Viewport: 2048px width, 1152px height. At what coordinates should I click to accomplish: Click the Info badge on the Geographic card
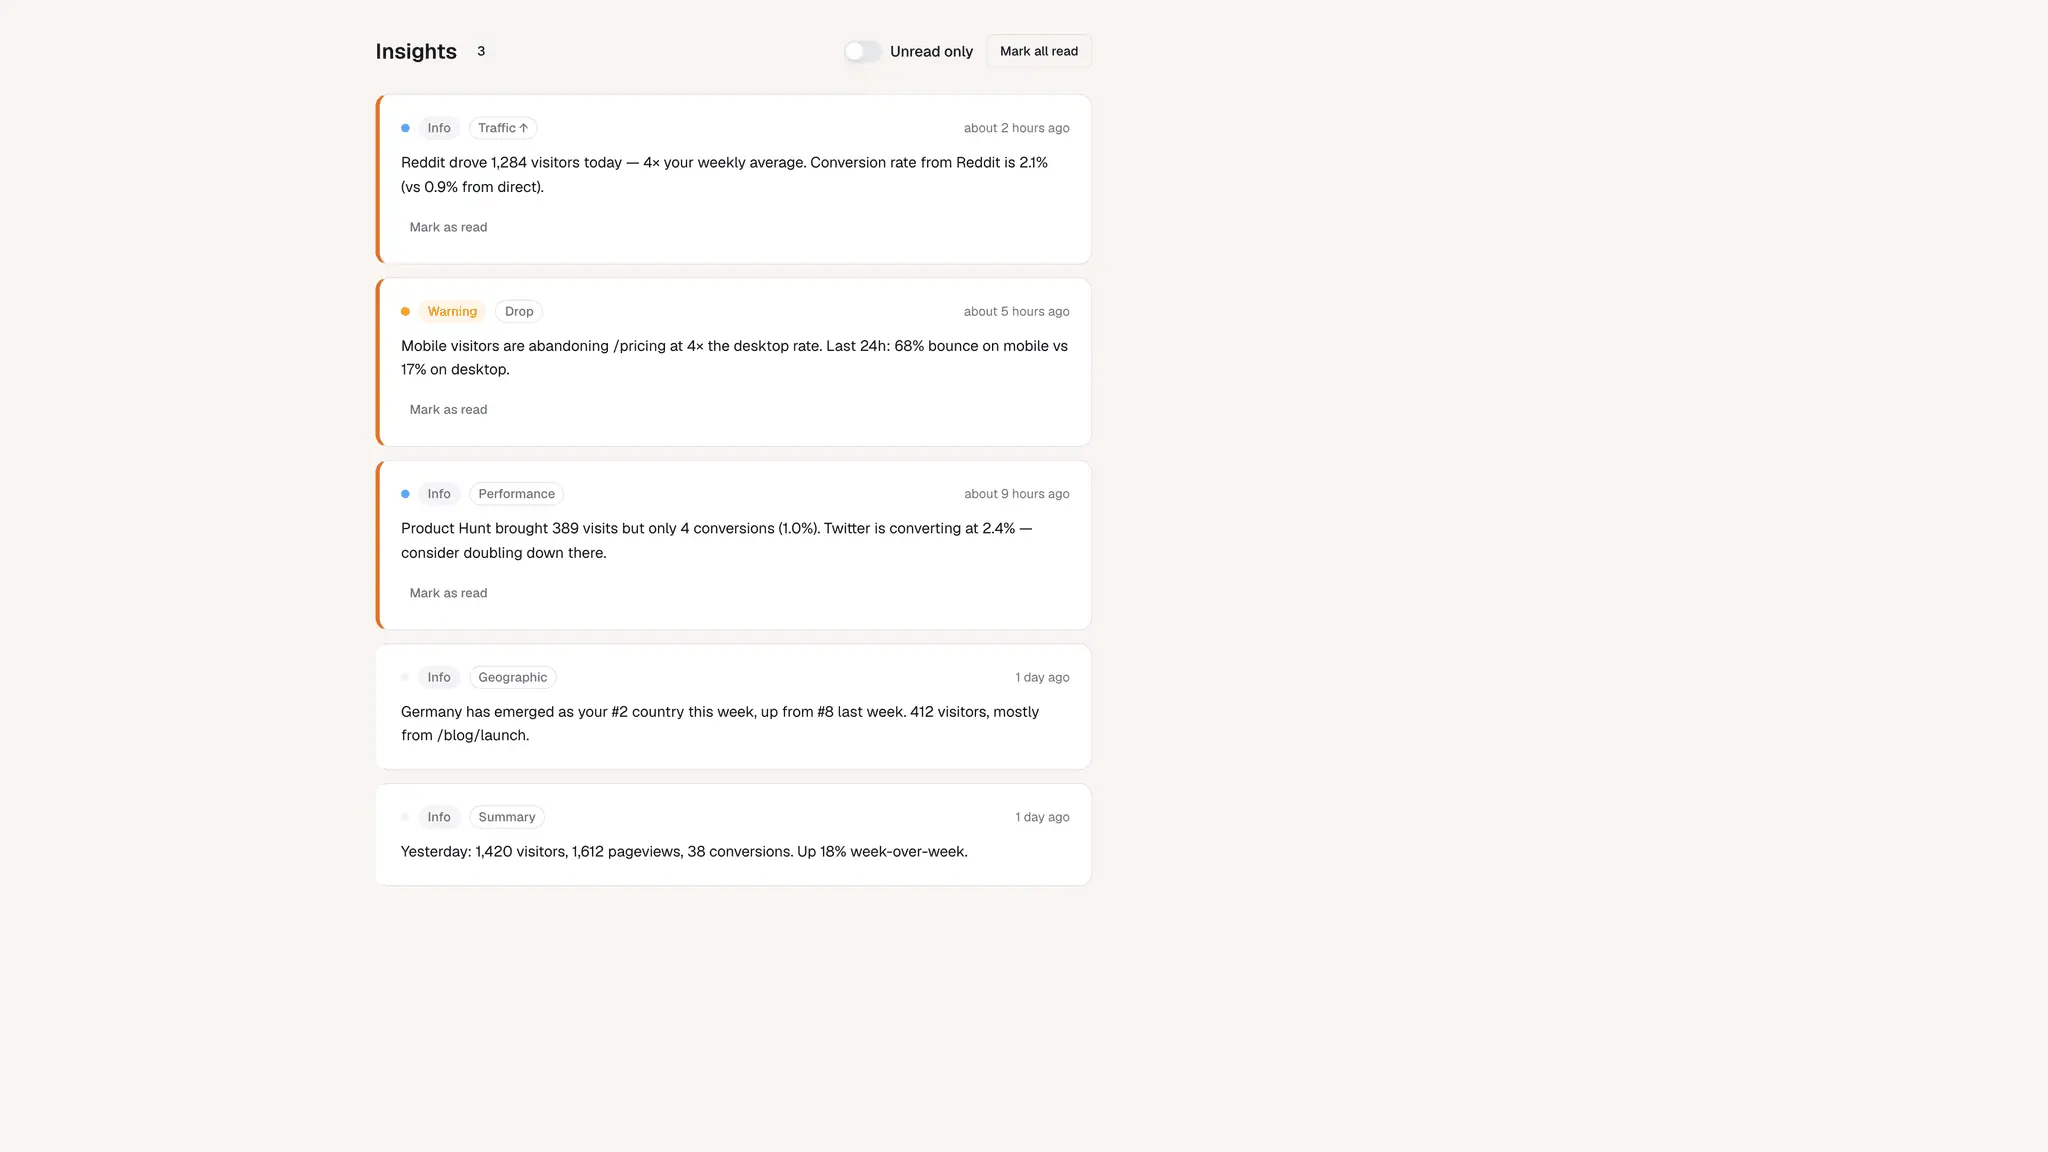[x=439, y=677]
